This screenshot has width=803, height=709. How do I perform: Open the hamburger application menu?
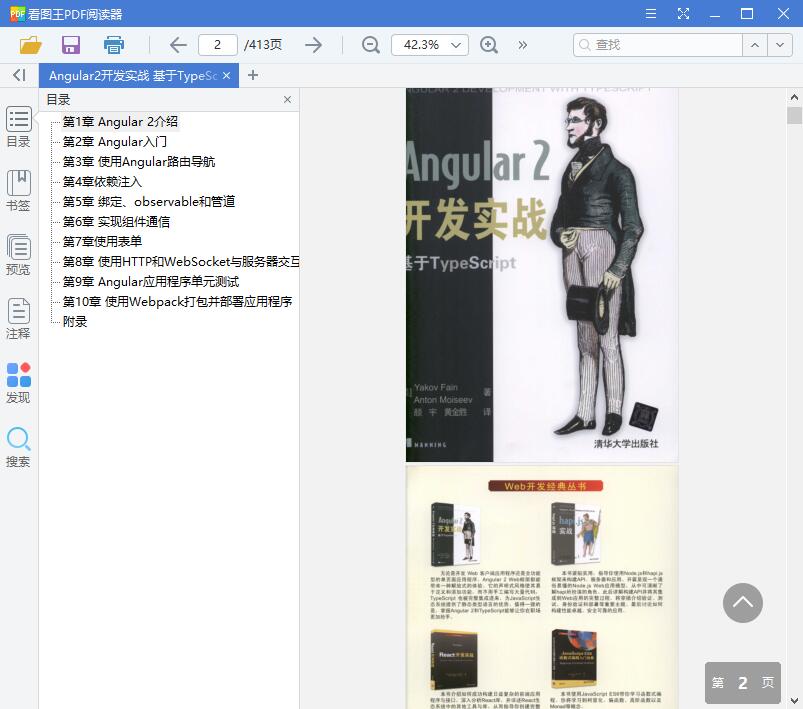[651, 13]
